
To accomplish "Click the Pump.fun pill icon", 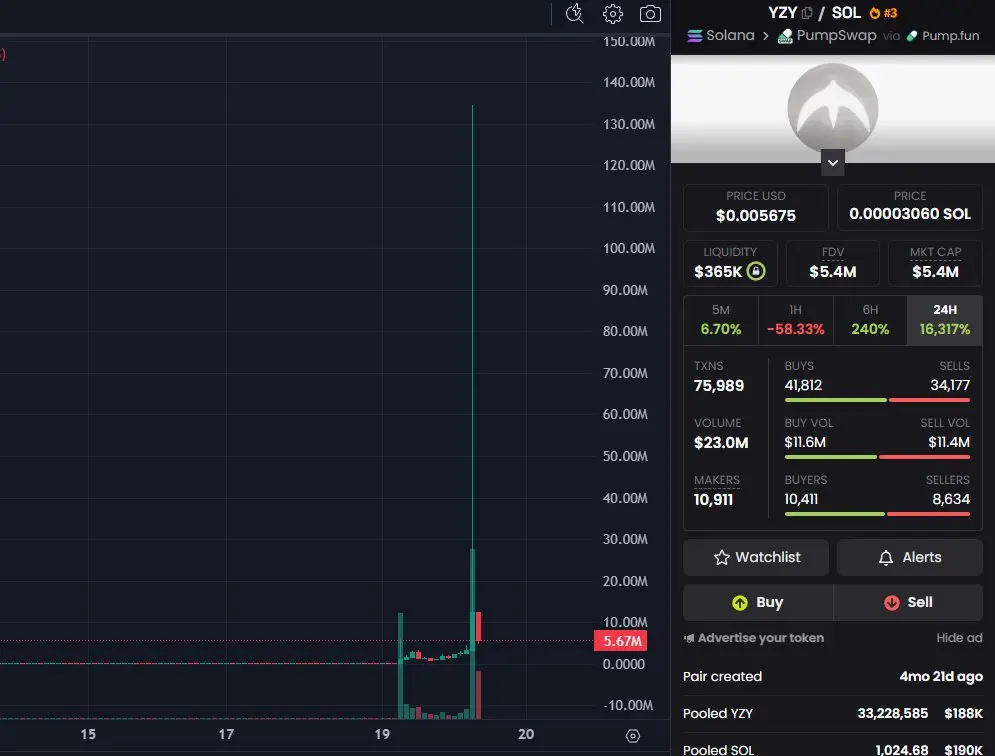I will [x=912, y=36].
